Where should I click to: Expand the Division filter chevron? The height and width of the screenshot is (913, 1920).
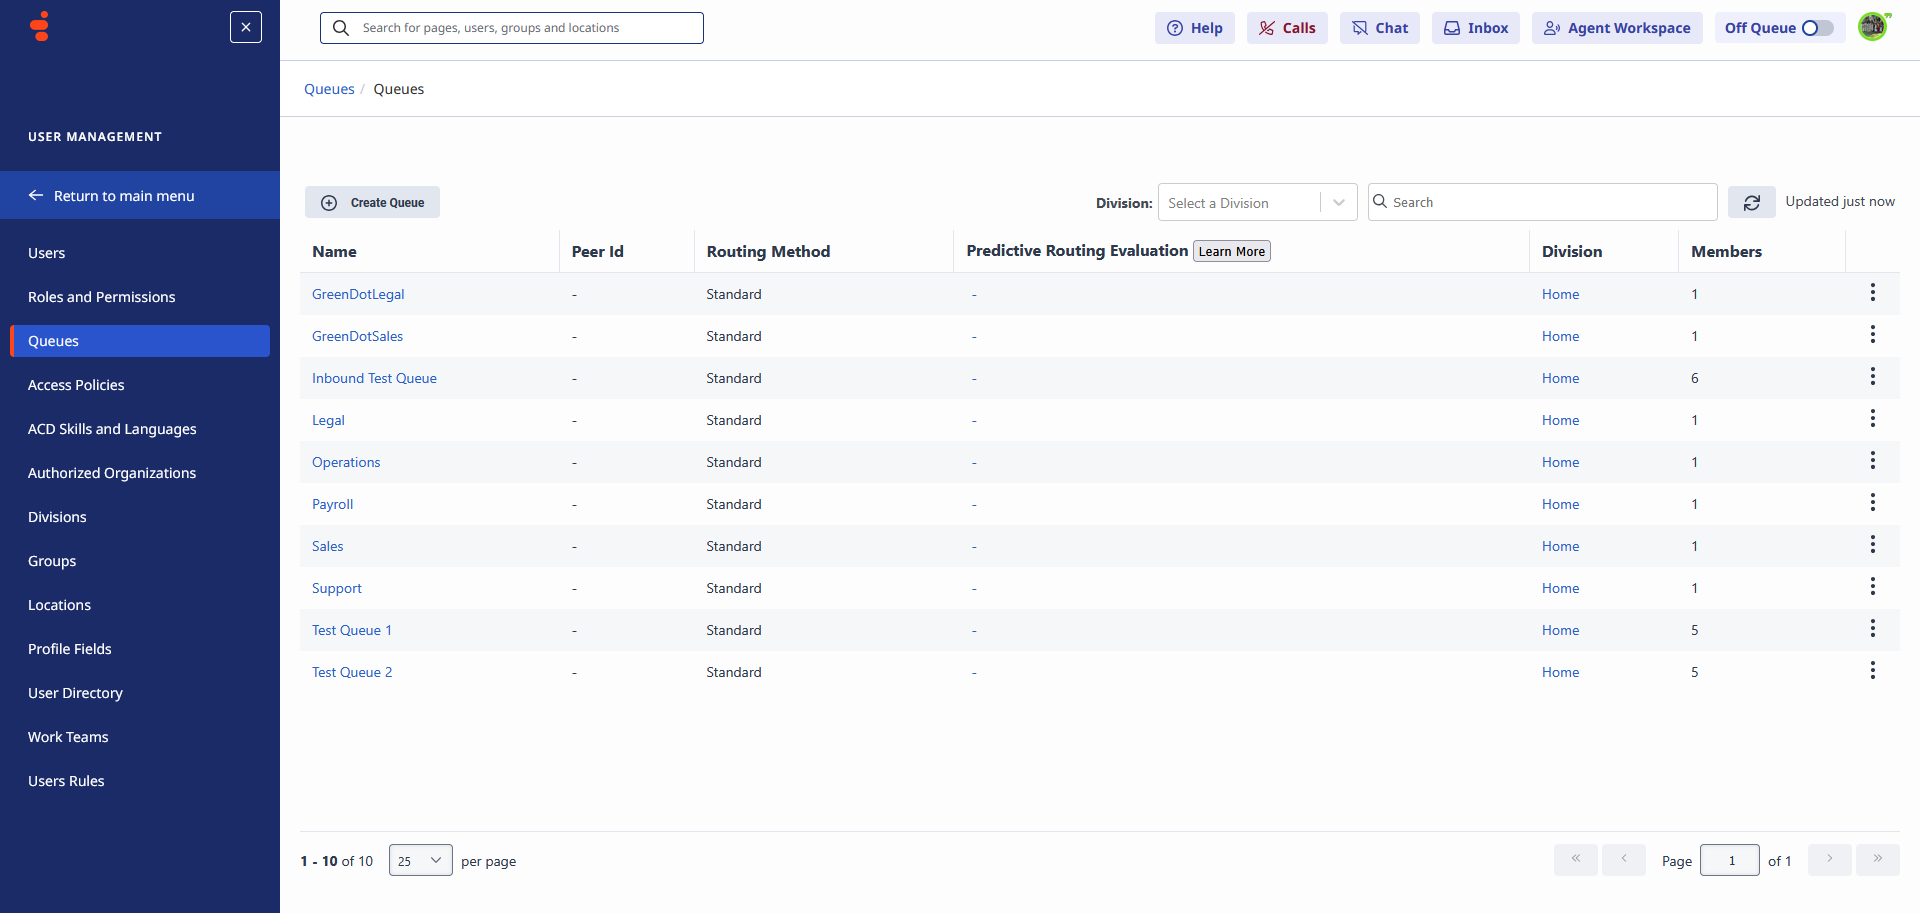pos(1339,202)
